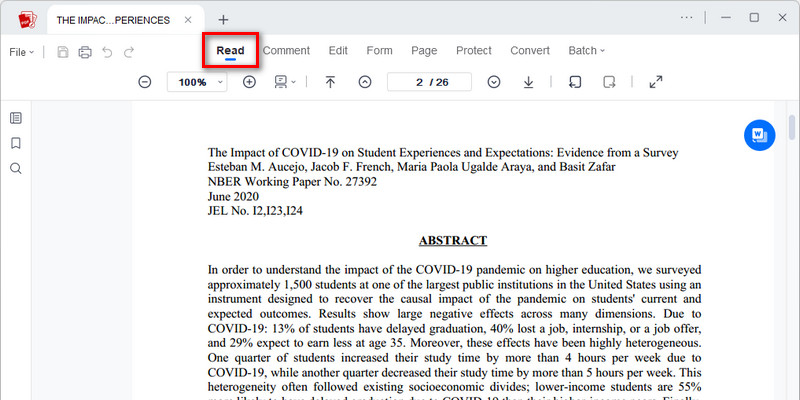Open the 100% zoom level dropdown

(197, 82)
